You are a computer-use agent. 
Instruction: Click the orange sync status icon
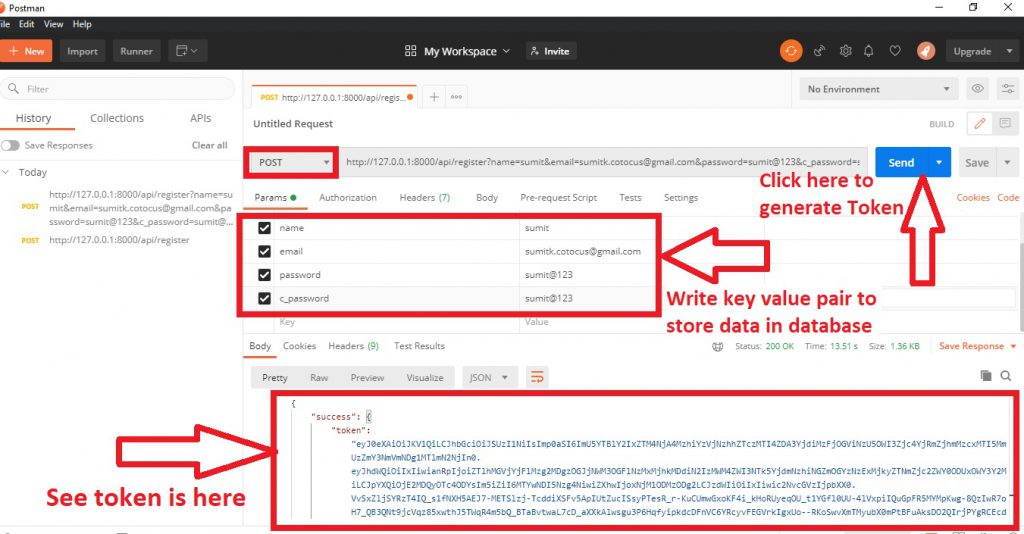[791, 51]
